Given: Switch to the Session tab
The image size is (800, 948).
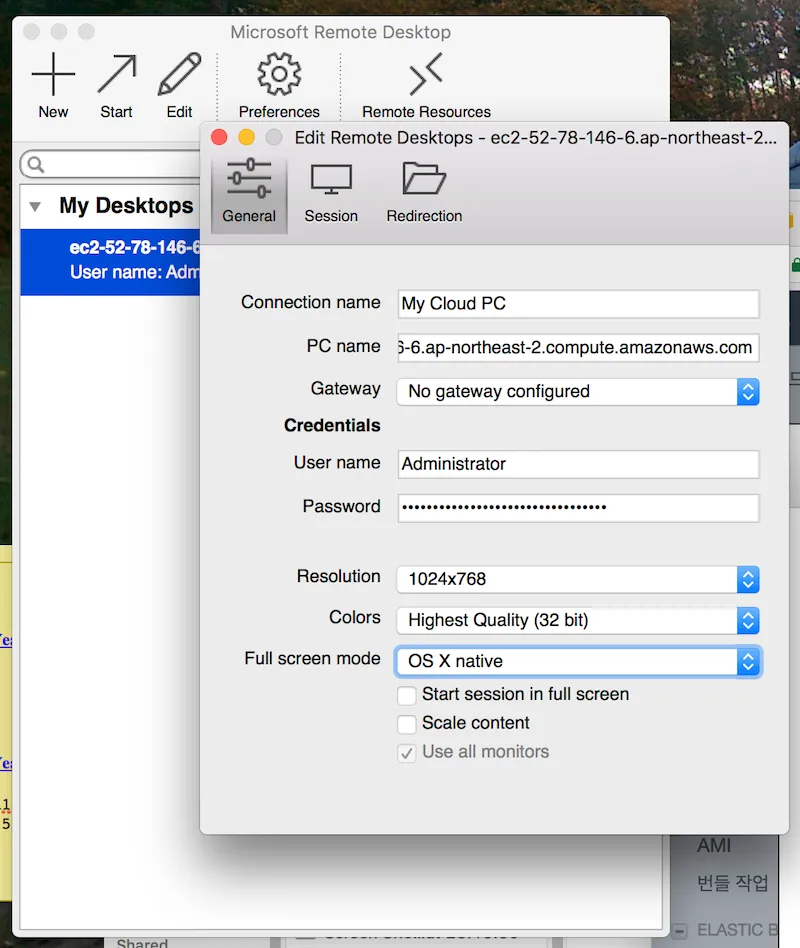Looking at the screenshot, I should 331,193.
